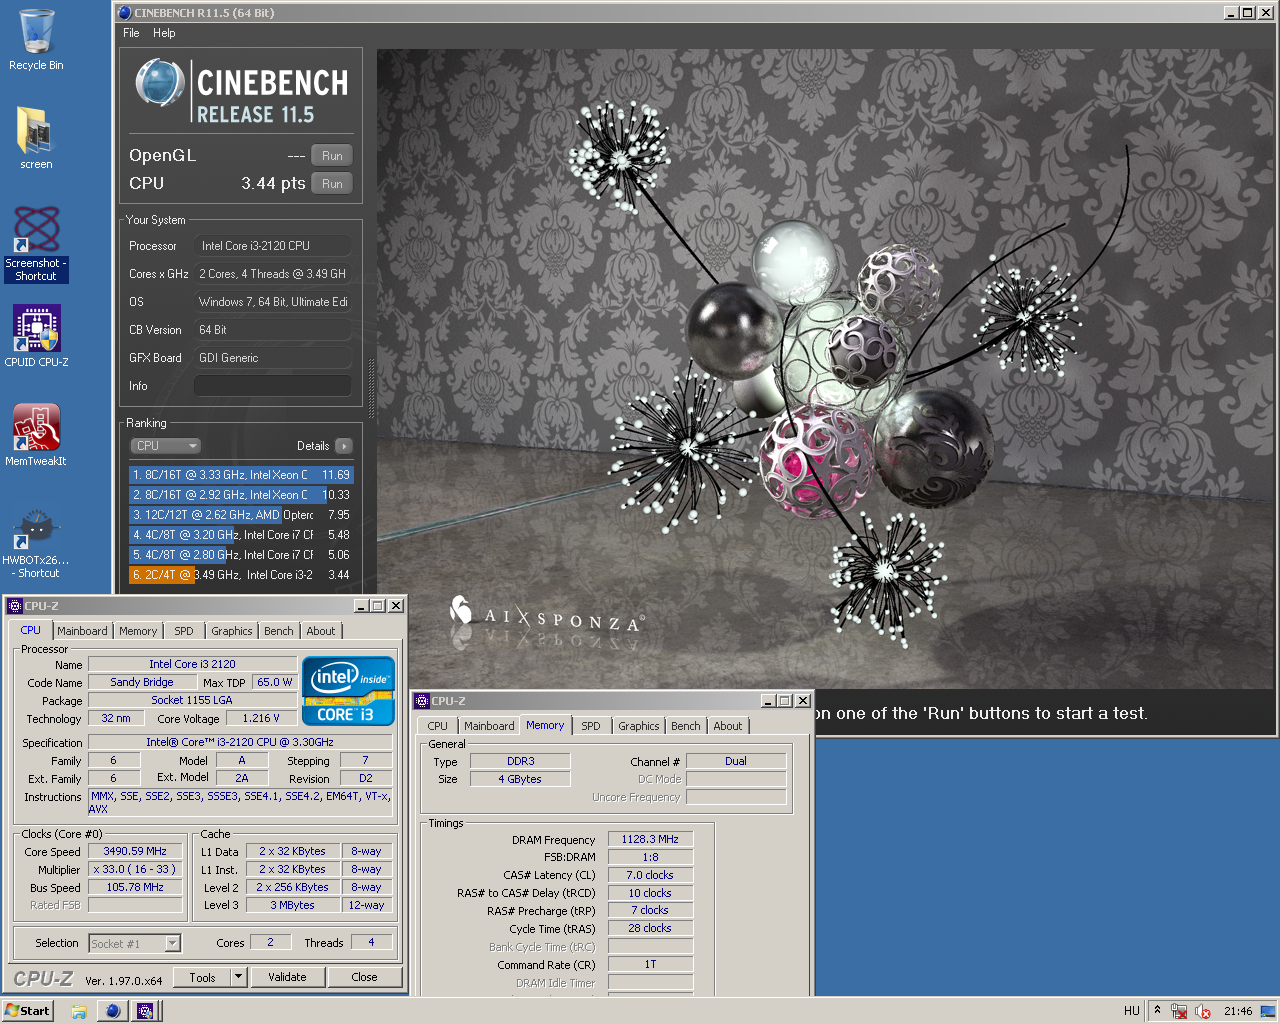Switch to Mainboard tab in CPU-Z Memory window
This screenshot has height=1024, width=1280.
coord(489,726)
